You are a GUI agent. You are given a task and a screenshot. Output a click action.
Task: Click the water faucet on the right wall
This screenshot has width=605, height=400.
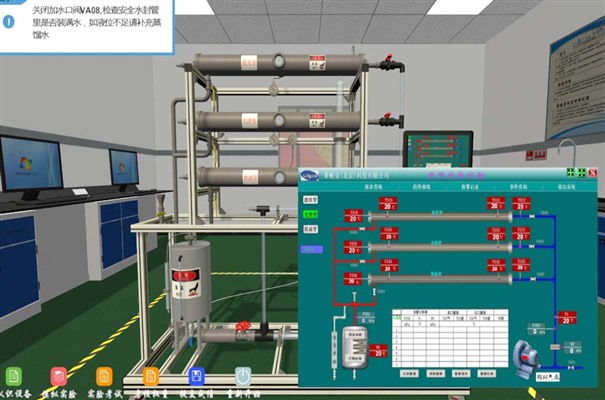(x=567, y=150)
